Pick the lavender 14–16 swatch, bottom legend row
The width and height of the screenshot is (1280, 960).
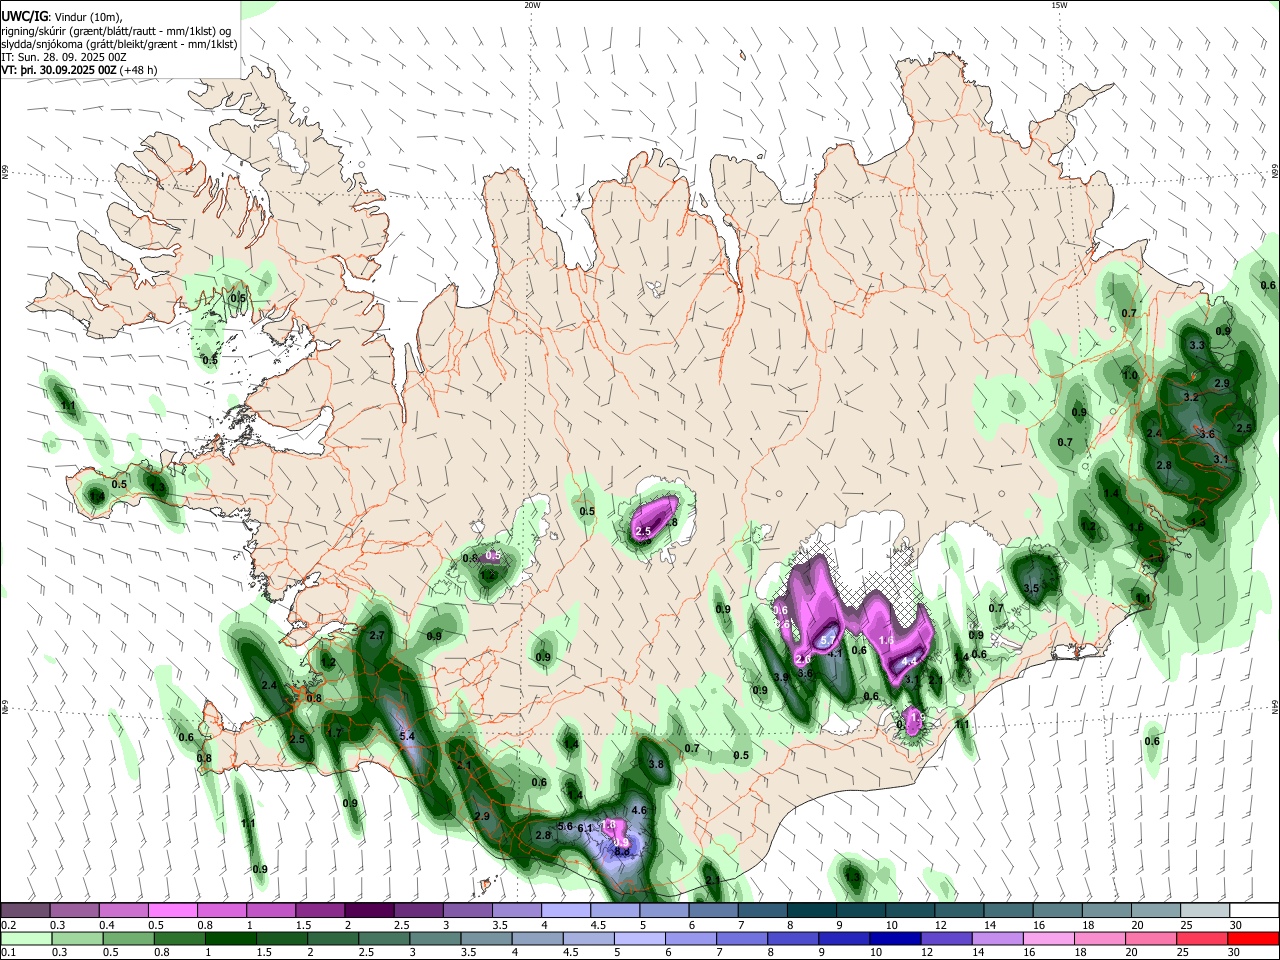[x=997, y=939]
